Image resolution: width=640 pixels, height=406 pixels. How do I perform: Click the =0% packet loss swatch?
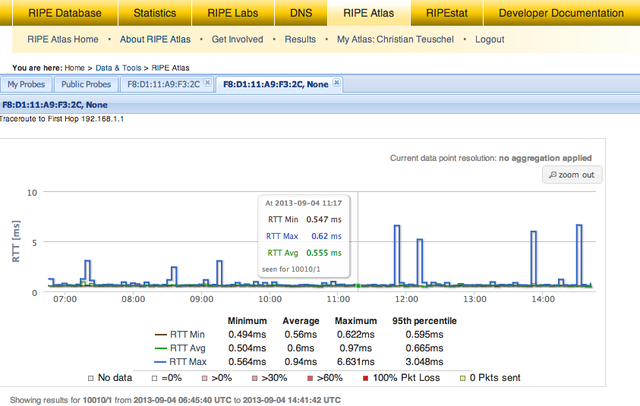point(154,378)
